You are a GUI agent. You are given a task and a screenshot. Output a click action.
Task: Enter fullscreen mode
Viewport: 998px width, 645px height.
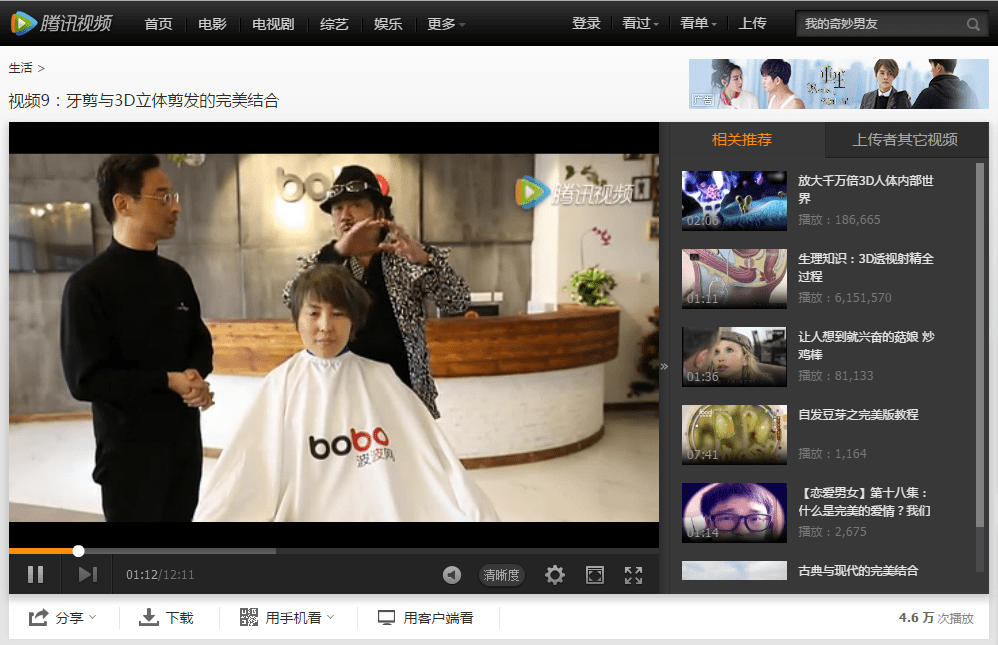633,575
